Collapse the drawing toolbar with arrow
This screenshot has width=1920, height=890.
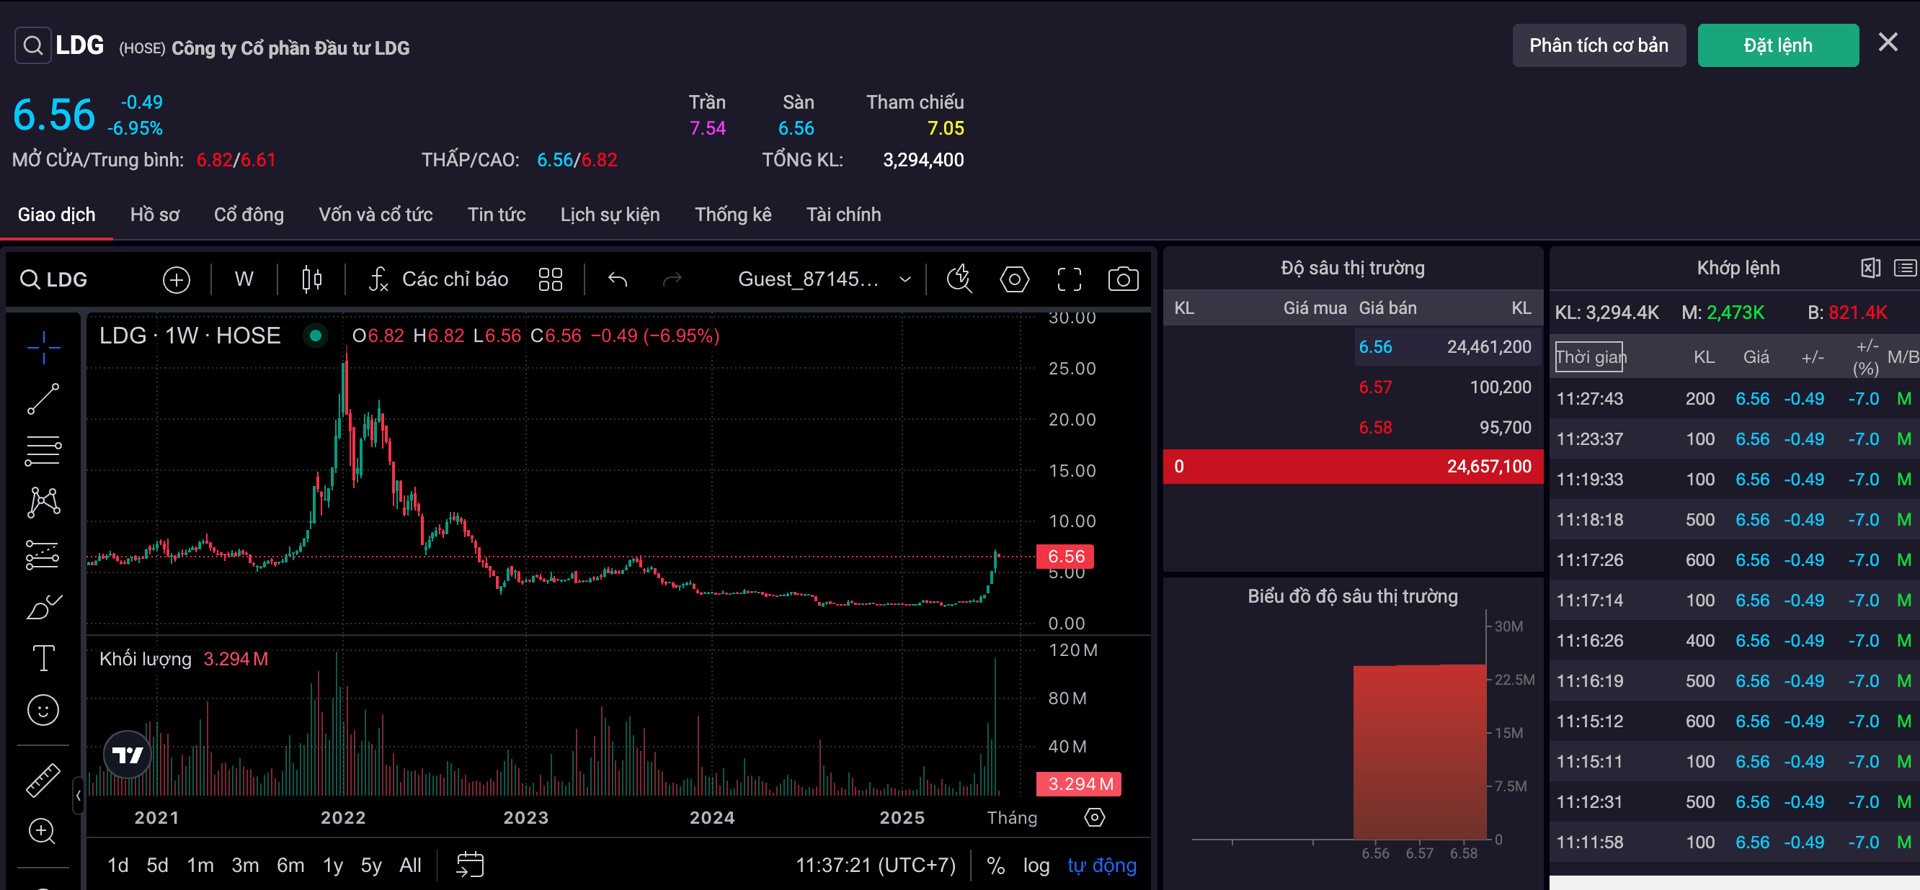[x=78, y=796]
